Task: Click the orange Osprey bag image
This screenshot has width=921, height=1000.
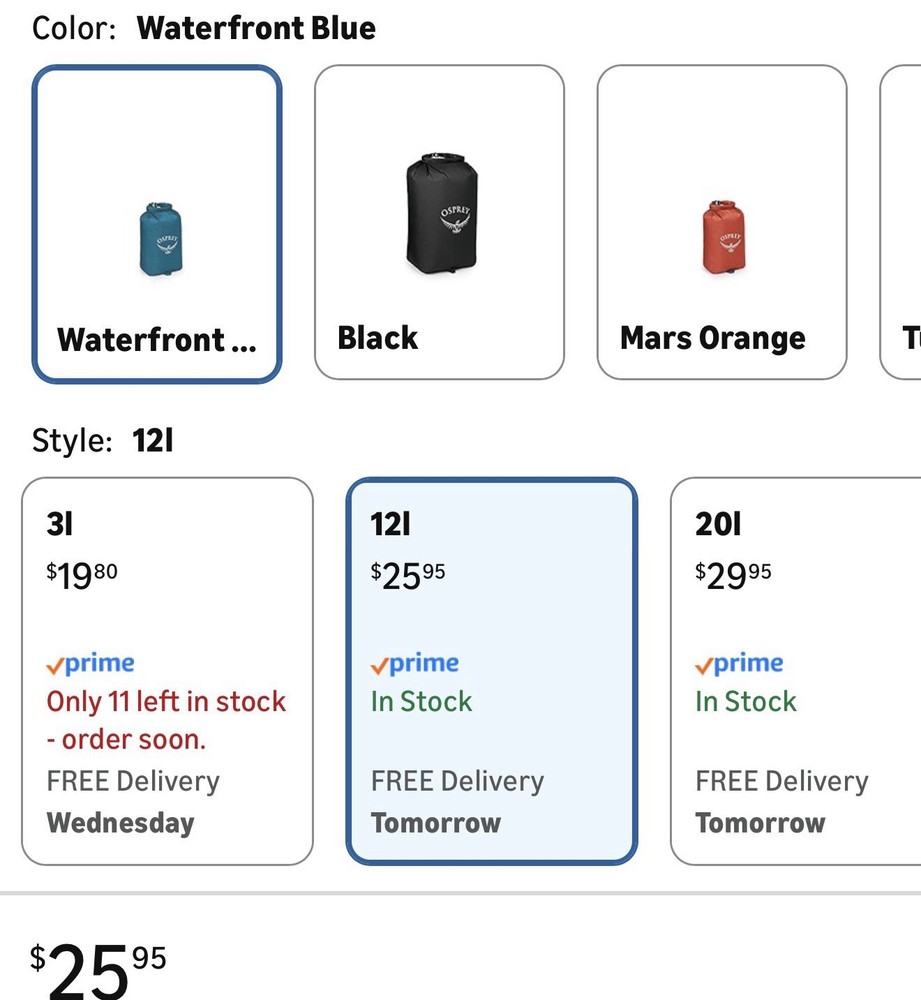Action: coord(722,236)
